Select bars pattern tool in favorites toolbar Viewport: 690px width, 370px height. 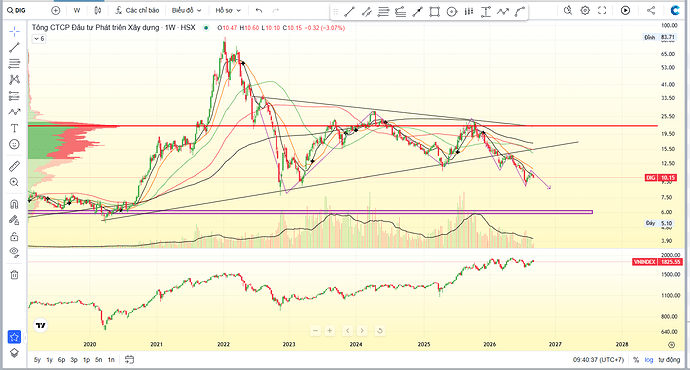tap(469, 12)
